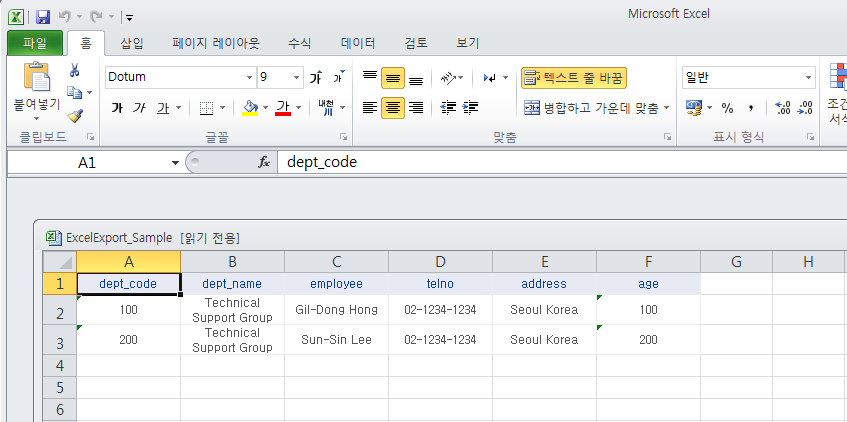Select column C header
This screenshot has height=422, width=847.
(337, 262)
